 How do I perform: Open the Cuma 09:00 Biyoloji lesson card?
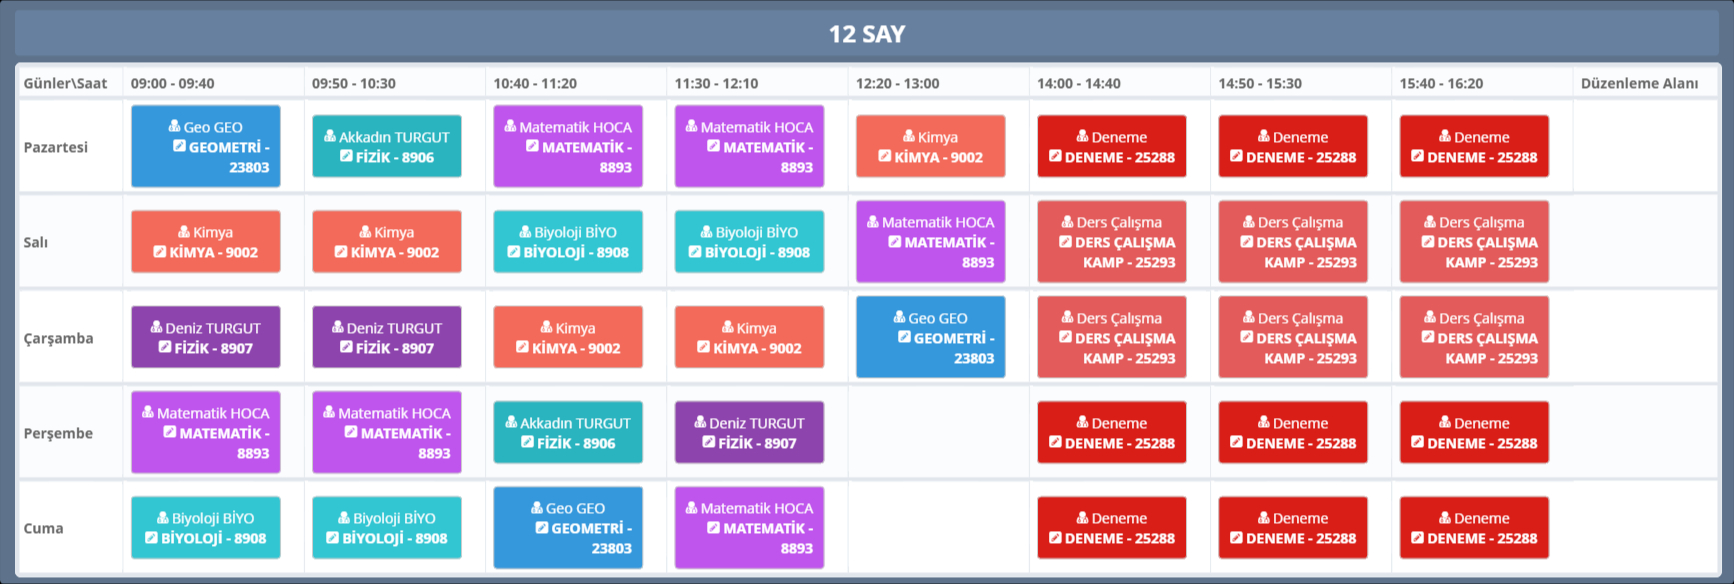coord(206,528)
